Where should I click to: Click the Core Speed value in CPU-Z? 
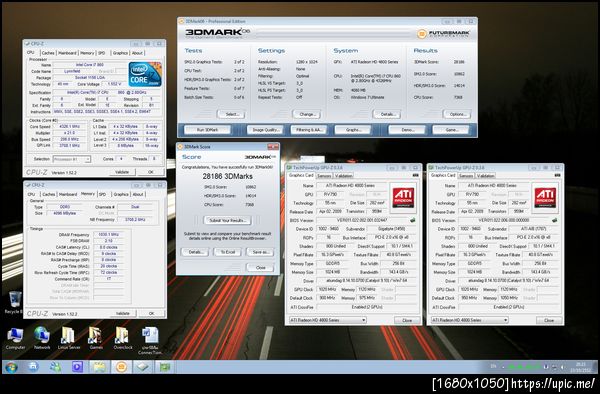click(x=69, y=126)
